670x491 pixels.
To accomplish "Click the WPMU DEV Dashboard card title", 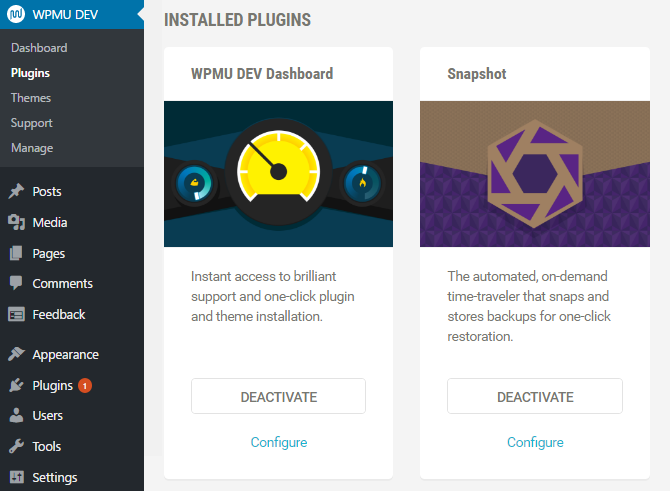I will [x=262, y=74].
